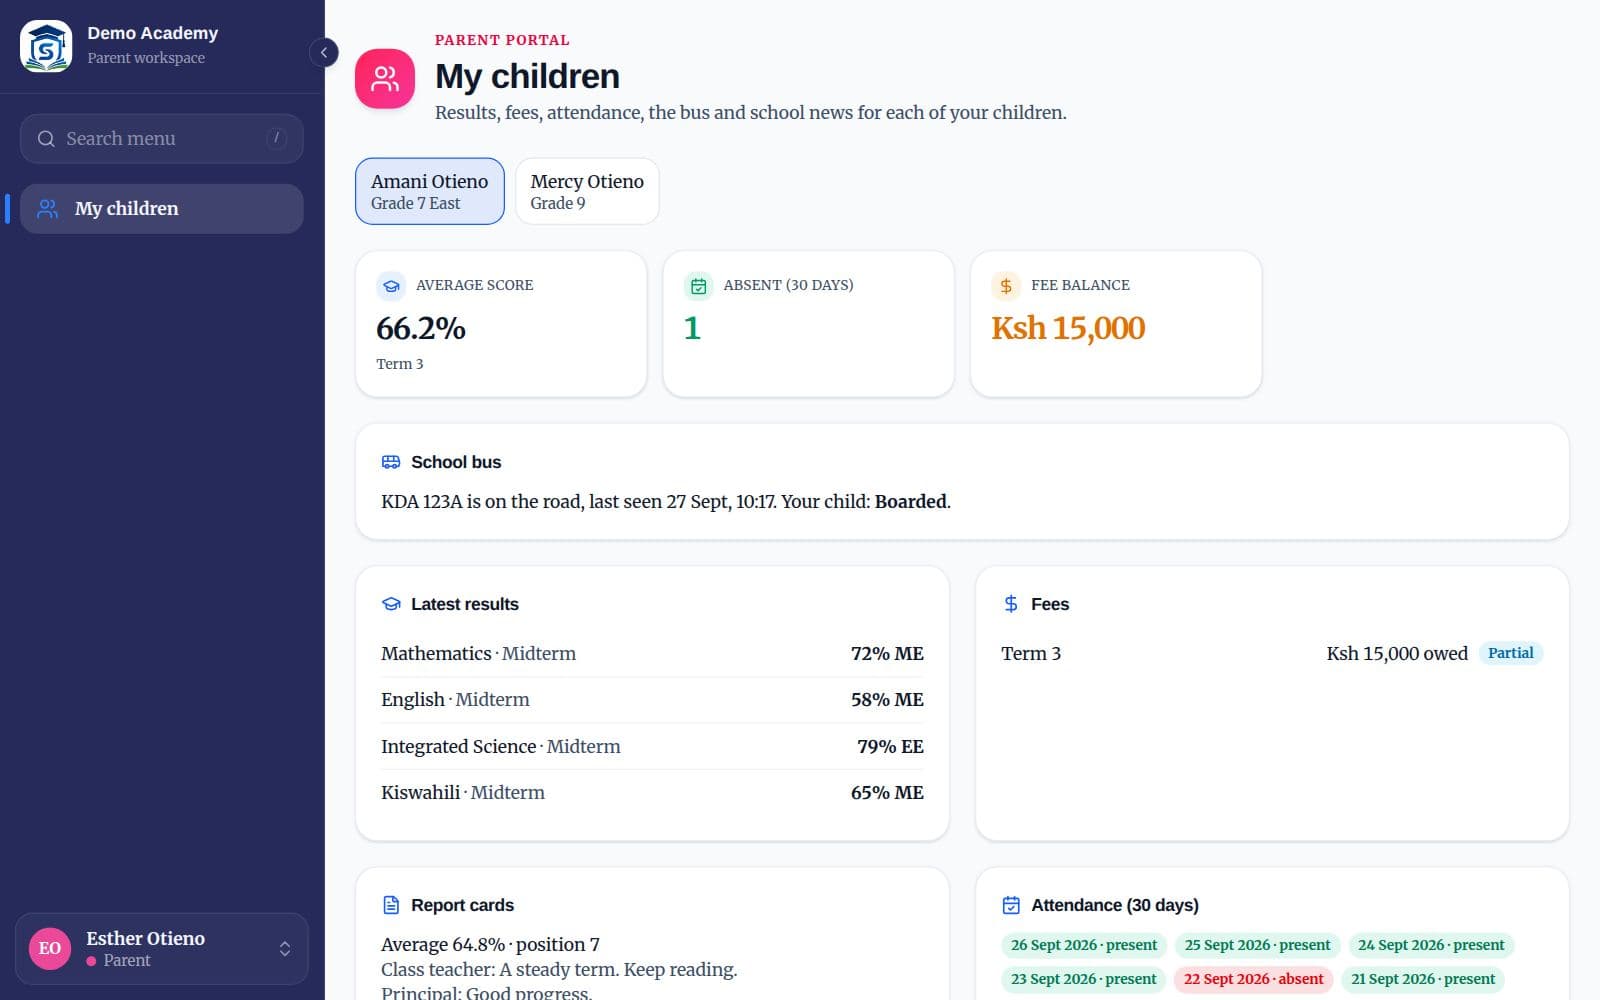1600x1000 pixels.
Task: Click the Attendance calendar icon
Action: [x=1011, y=905]
